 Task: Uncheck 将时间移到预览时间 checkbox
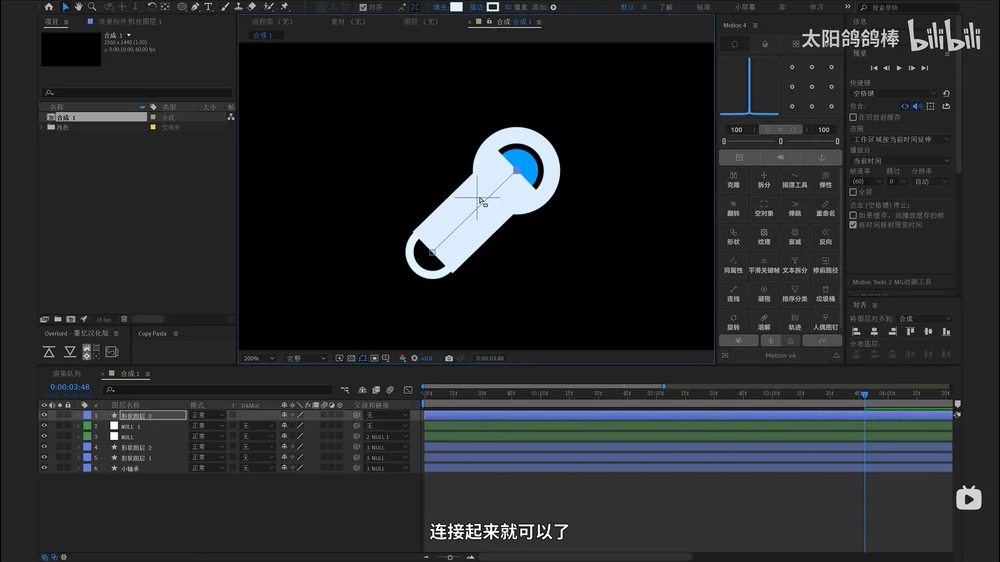pyautogui.click(x=853, y=225)
